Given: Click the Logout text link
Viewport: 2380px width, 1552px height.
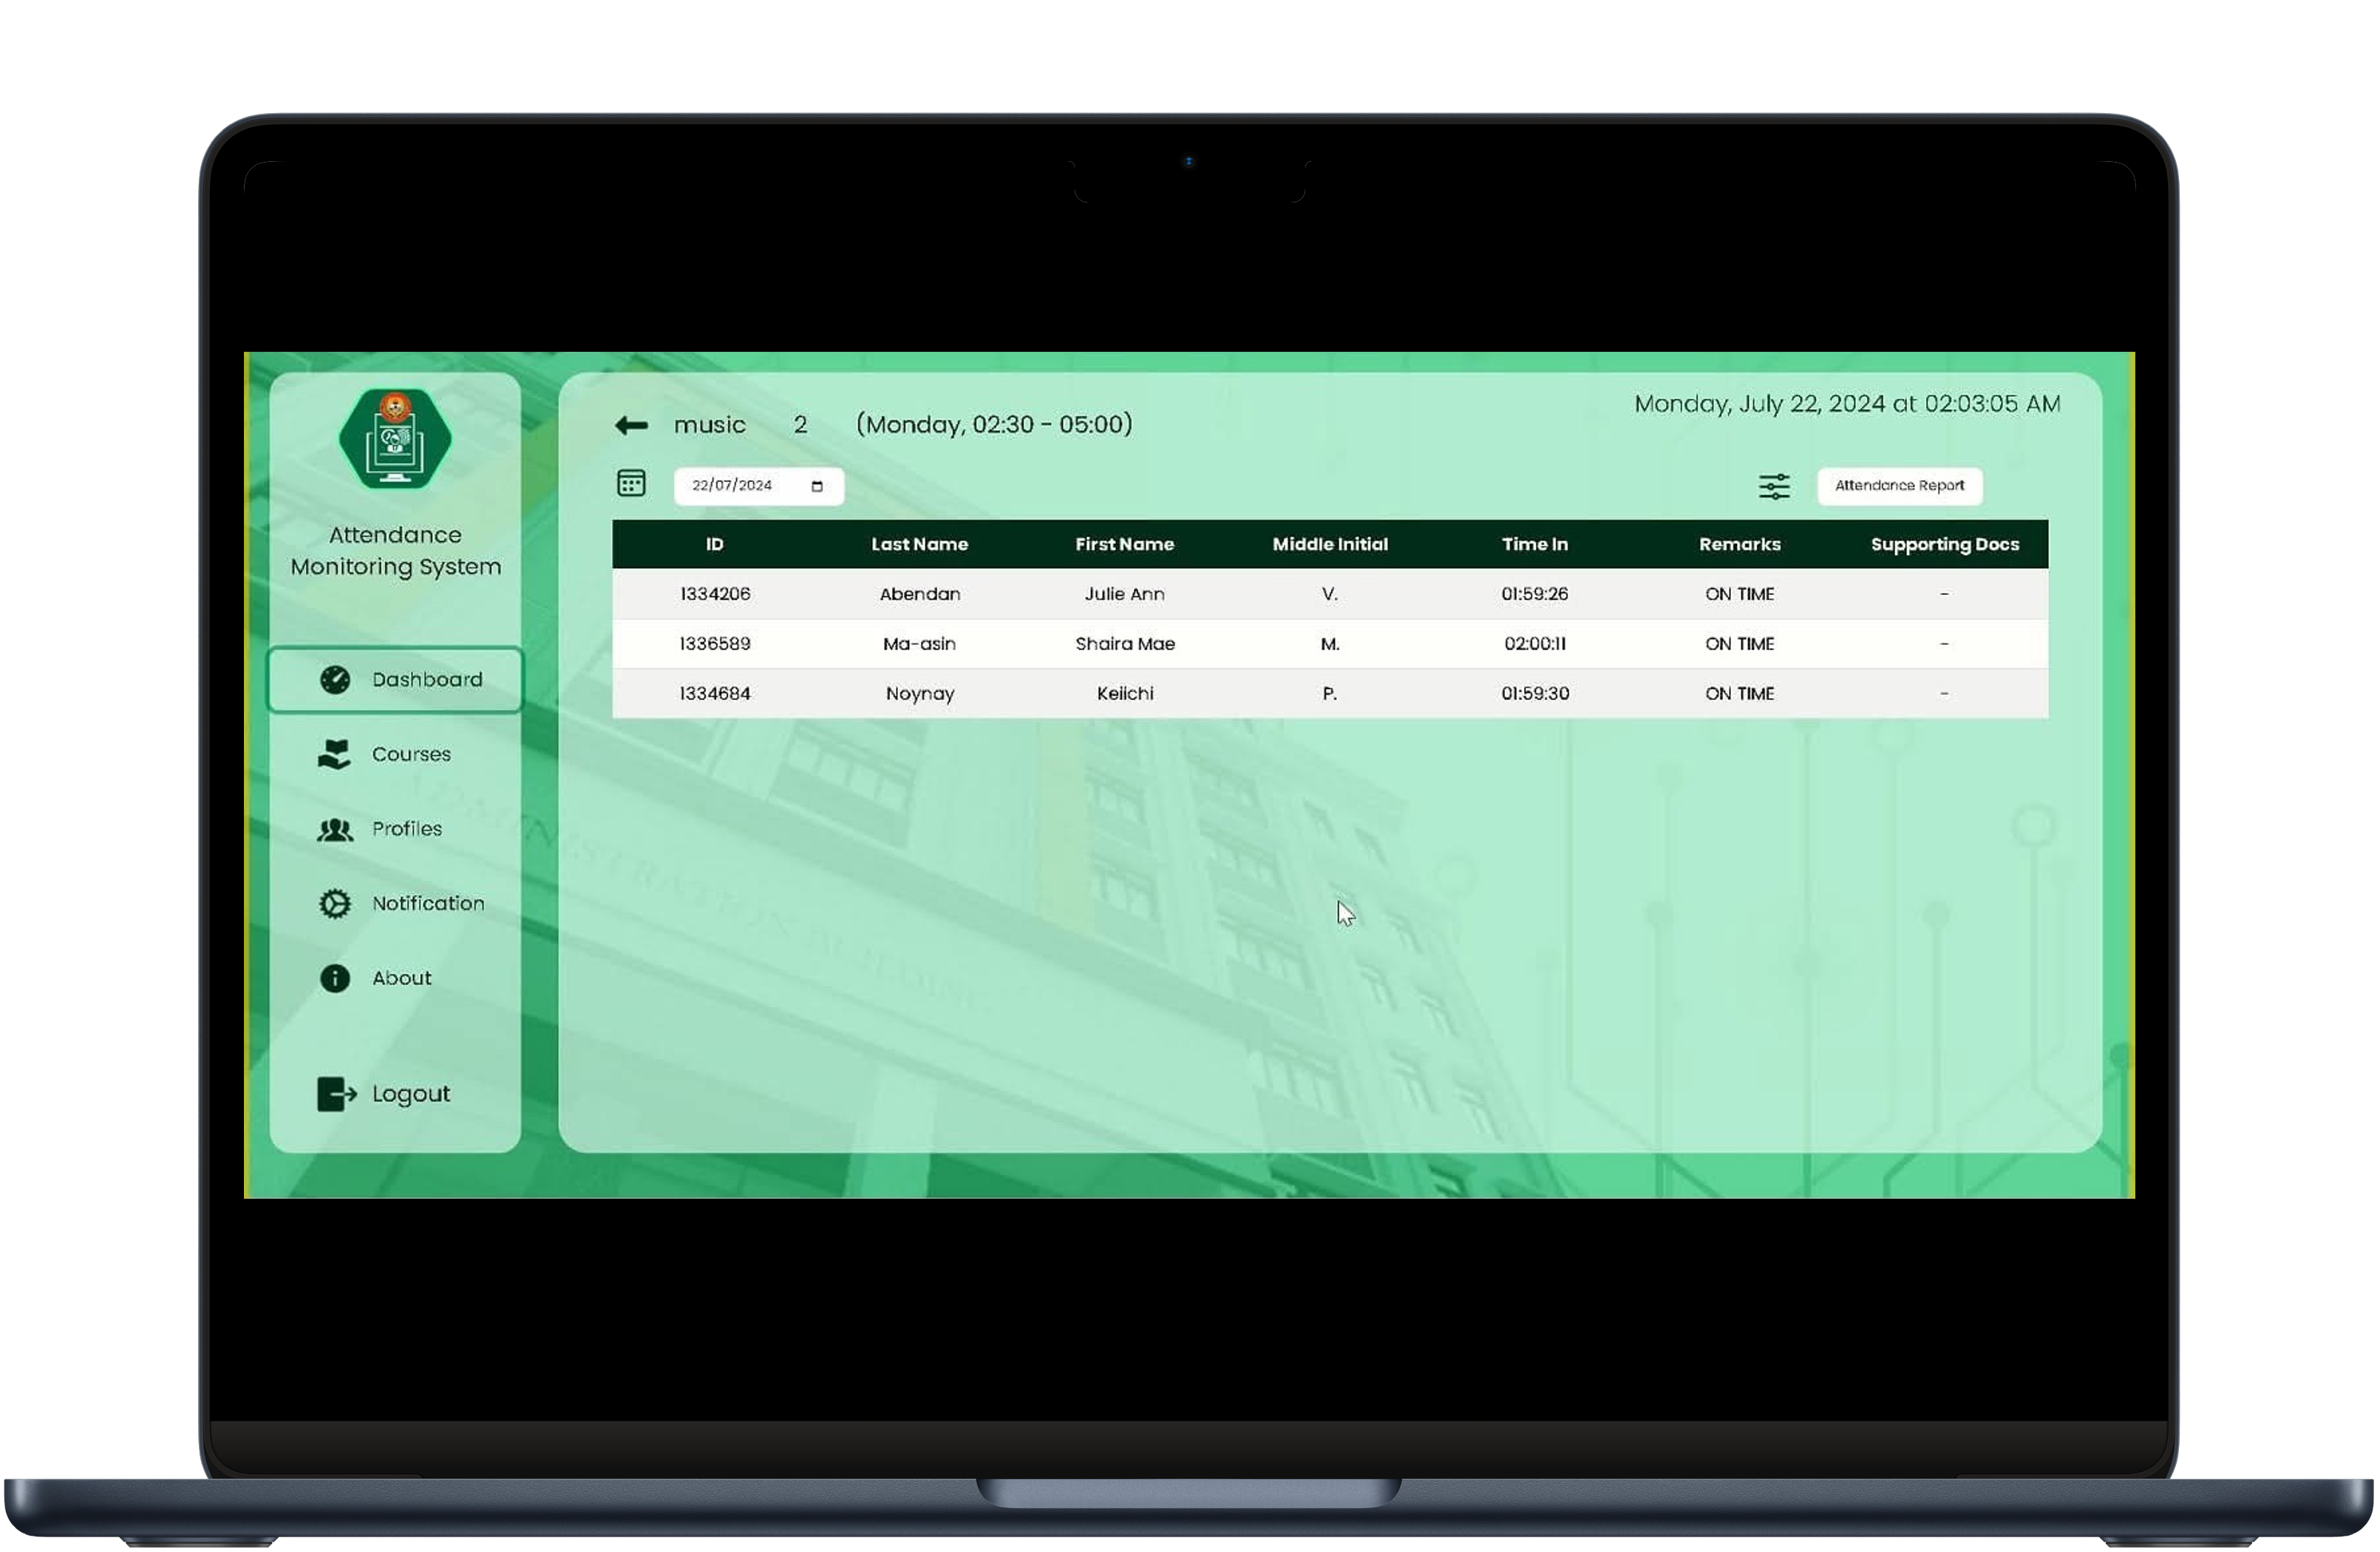Looking at the screenshot, I should pyautogui.click(x=411, y=1095).
